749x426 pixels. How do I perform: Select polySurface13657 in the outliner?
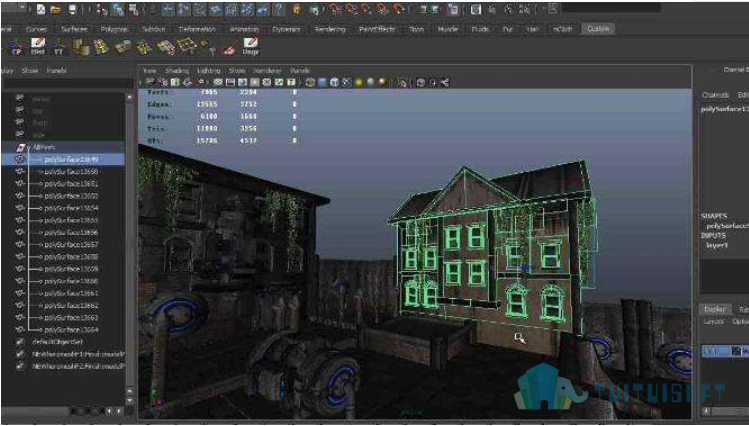(x=71, y=245)
